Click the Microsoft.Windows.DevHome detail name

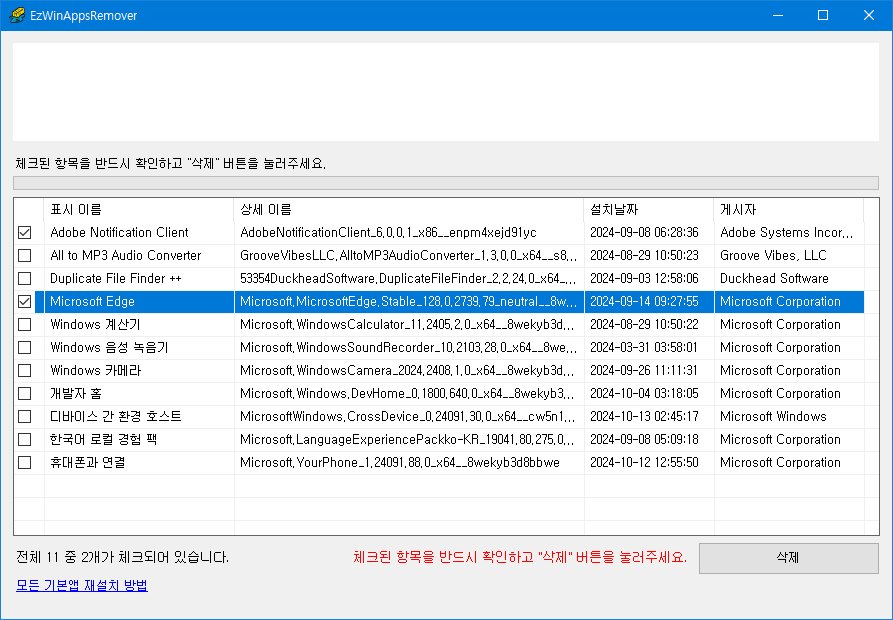click(x=408, y=393)
